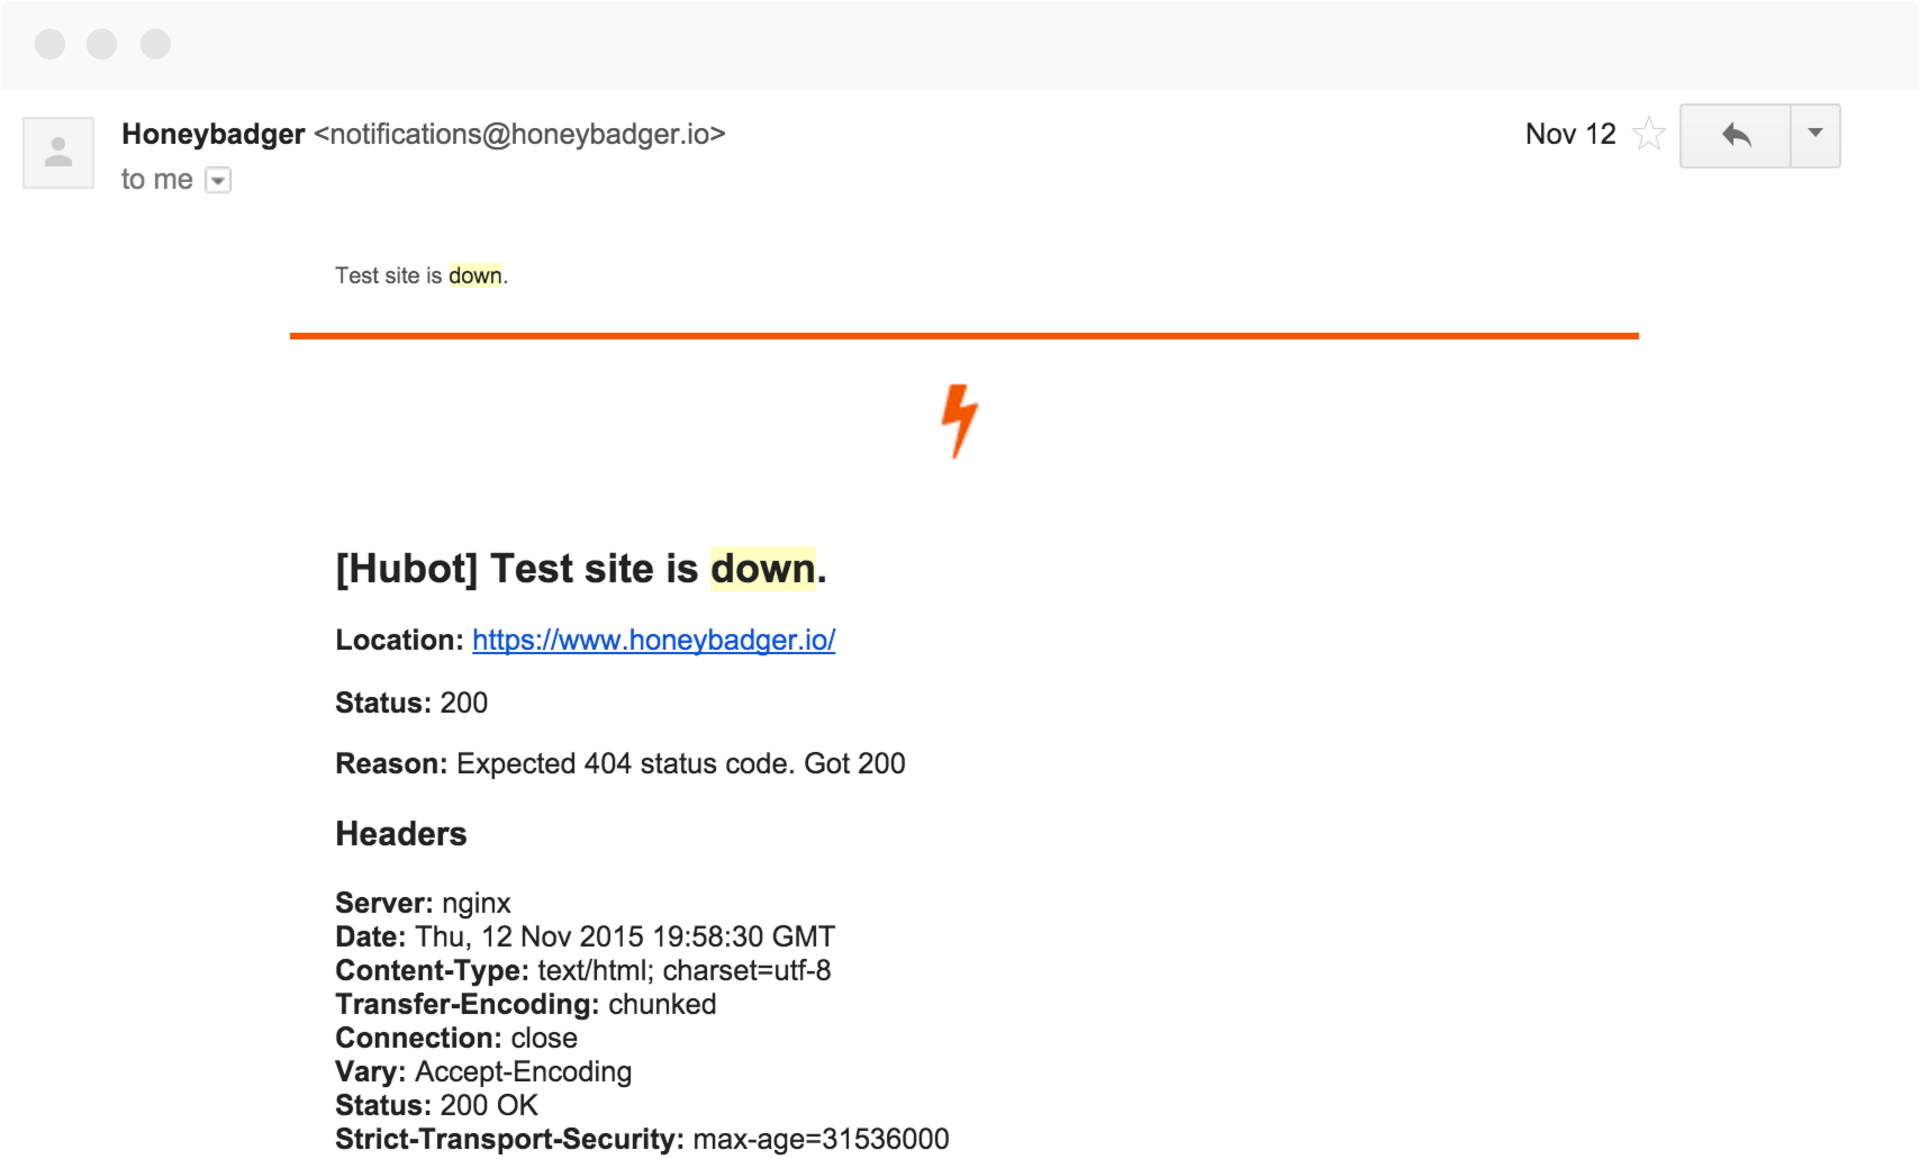Click the 'Transfer-Encoding: chunked' line
The image size is (1920, 1159).
click(x=525, y=1005)
